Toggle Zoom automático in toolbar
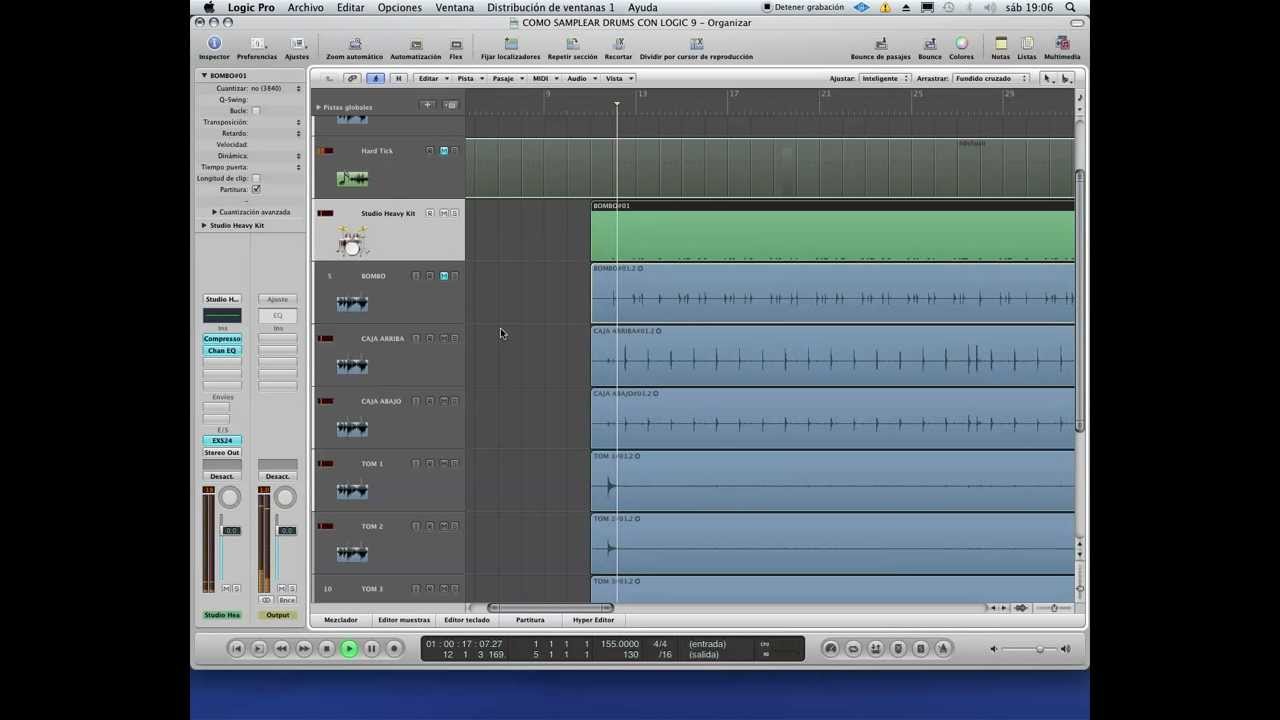1280x720 pixels. (354, 44)
